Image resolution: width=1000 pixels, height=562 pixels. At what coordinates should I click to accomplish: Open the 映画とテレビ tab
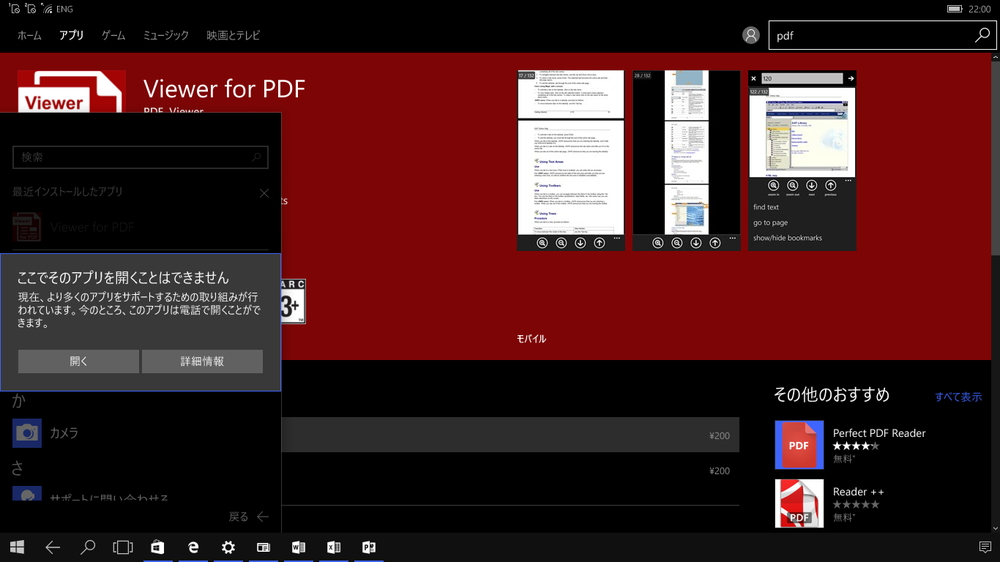click(233, 35)
